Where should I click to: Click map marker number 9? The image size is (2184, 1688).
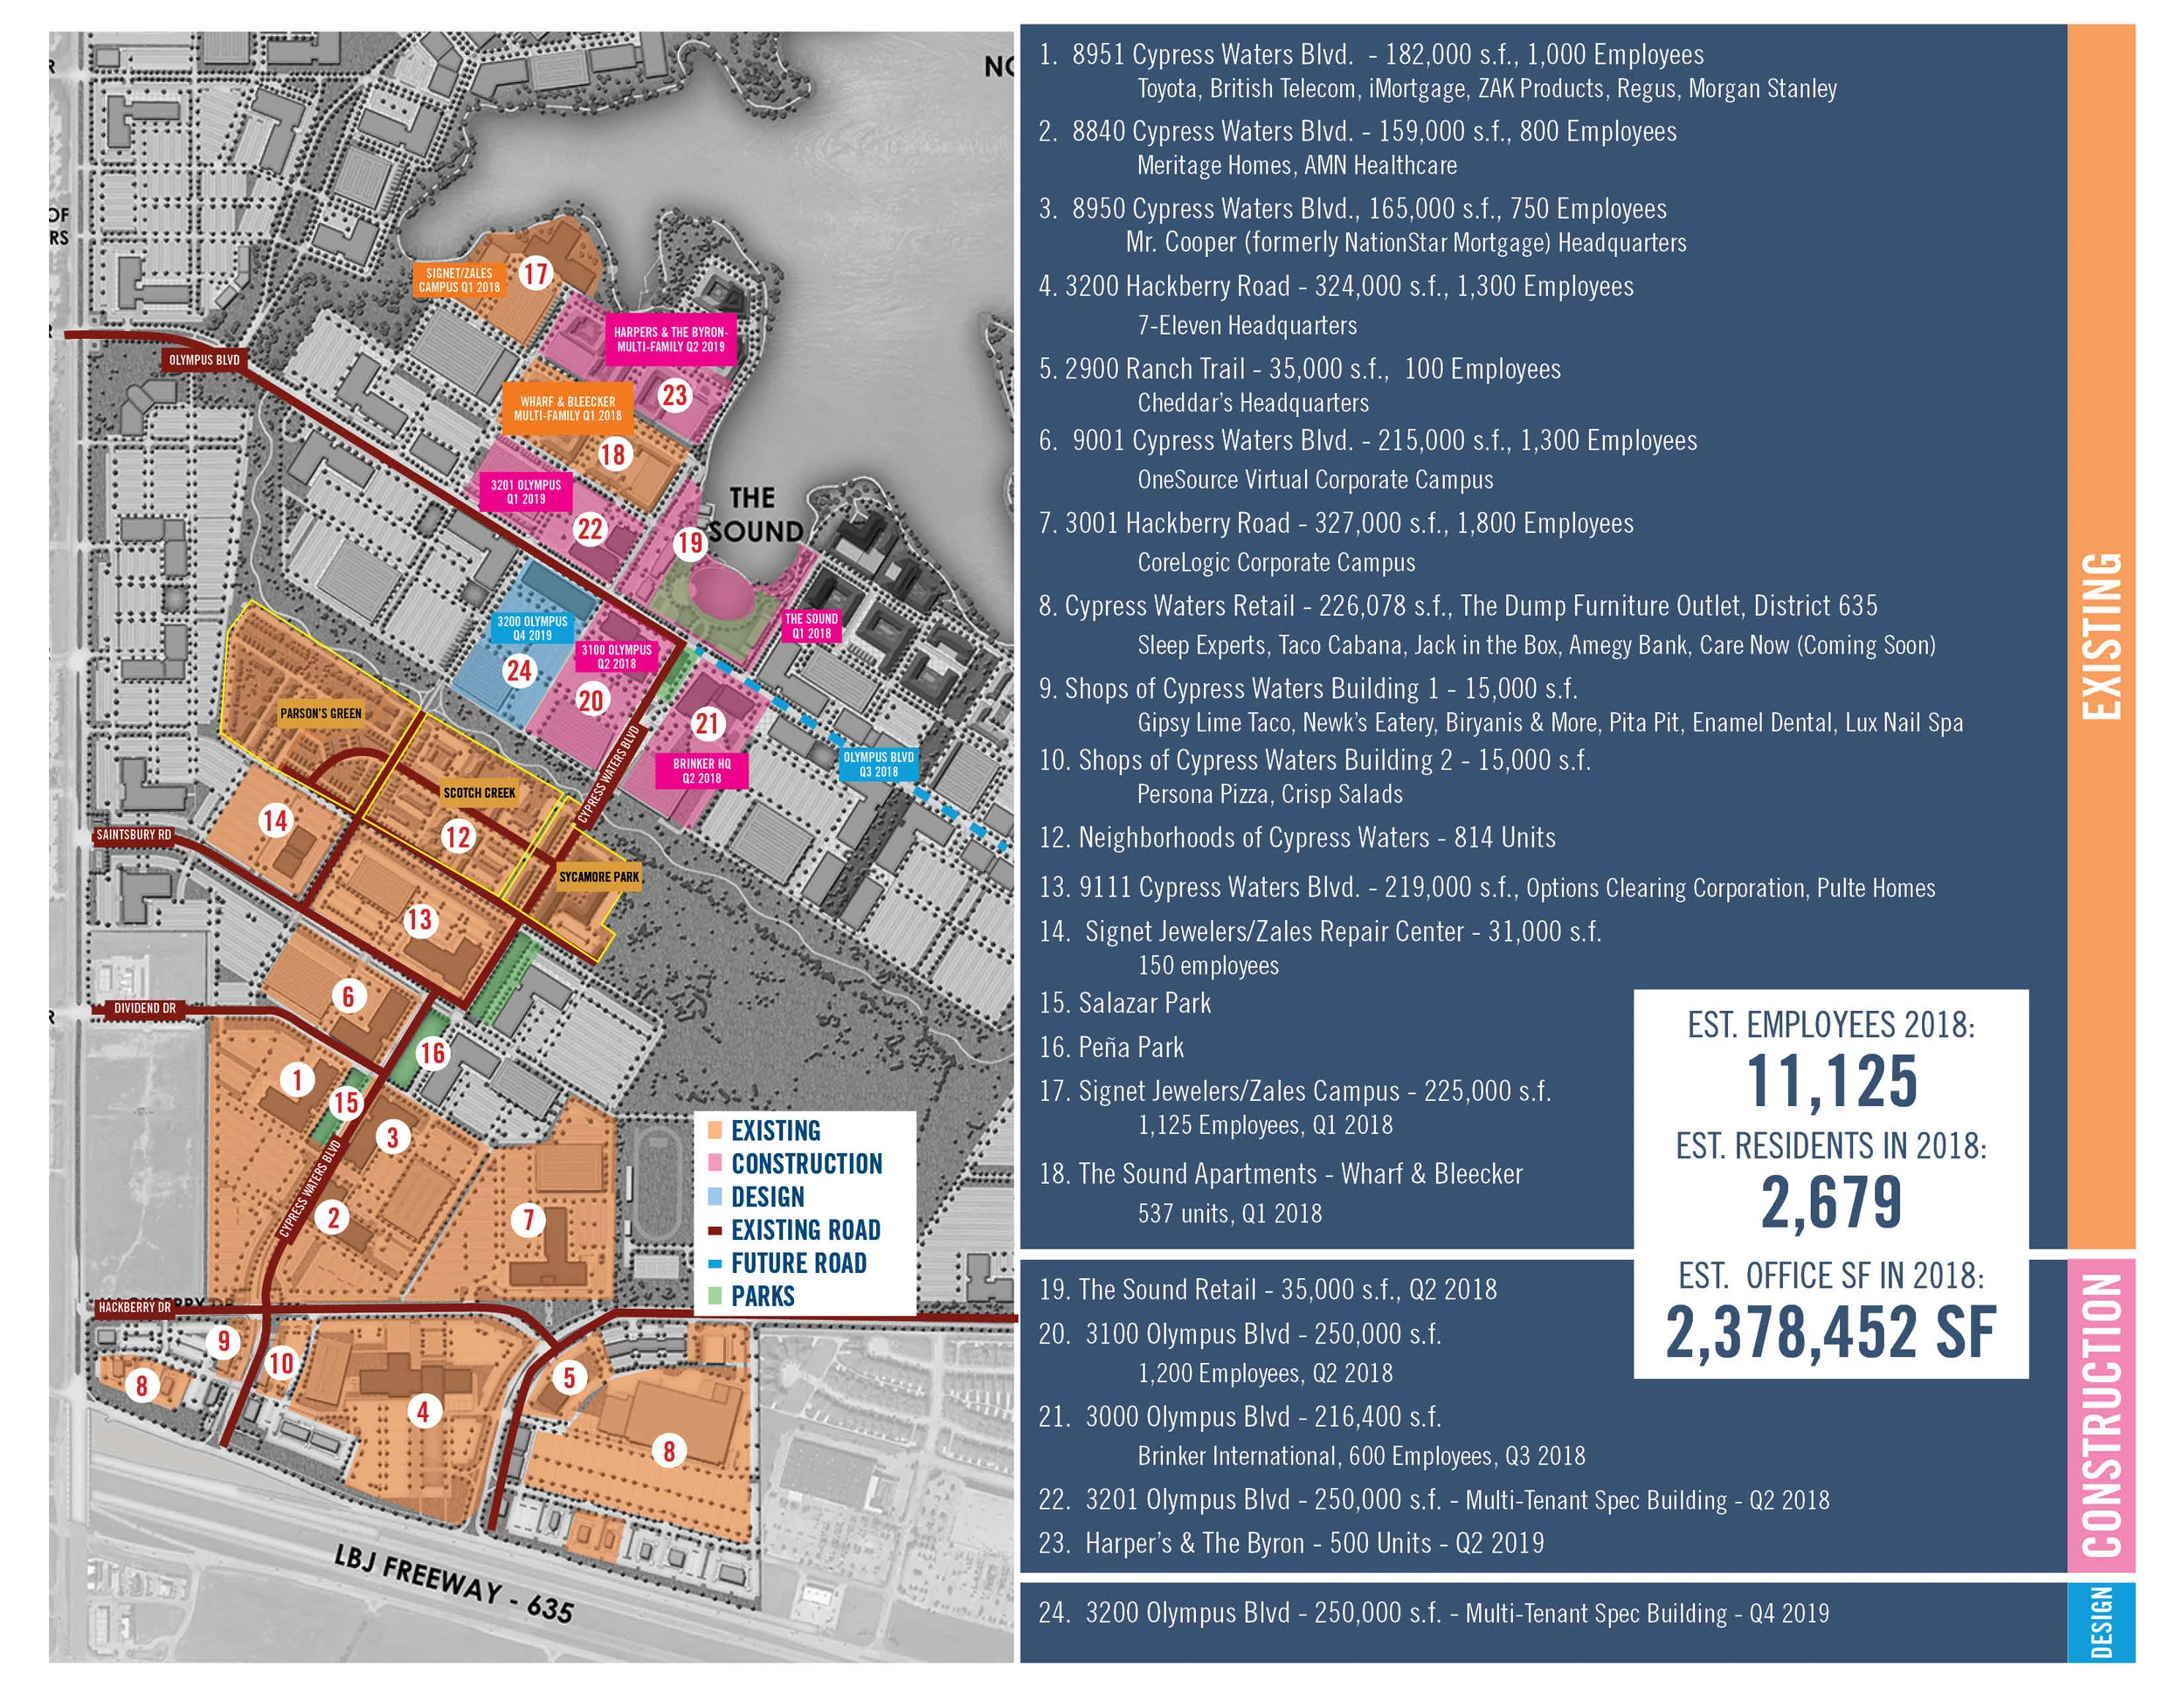pos(224,1342)
